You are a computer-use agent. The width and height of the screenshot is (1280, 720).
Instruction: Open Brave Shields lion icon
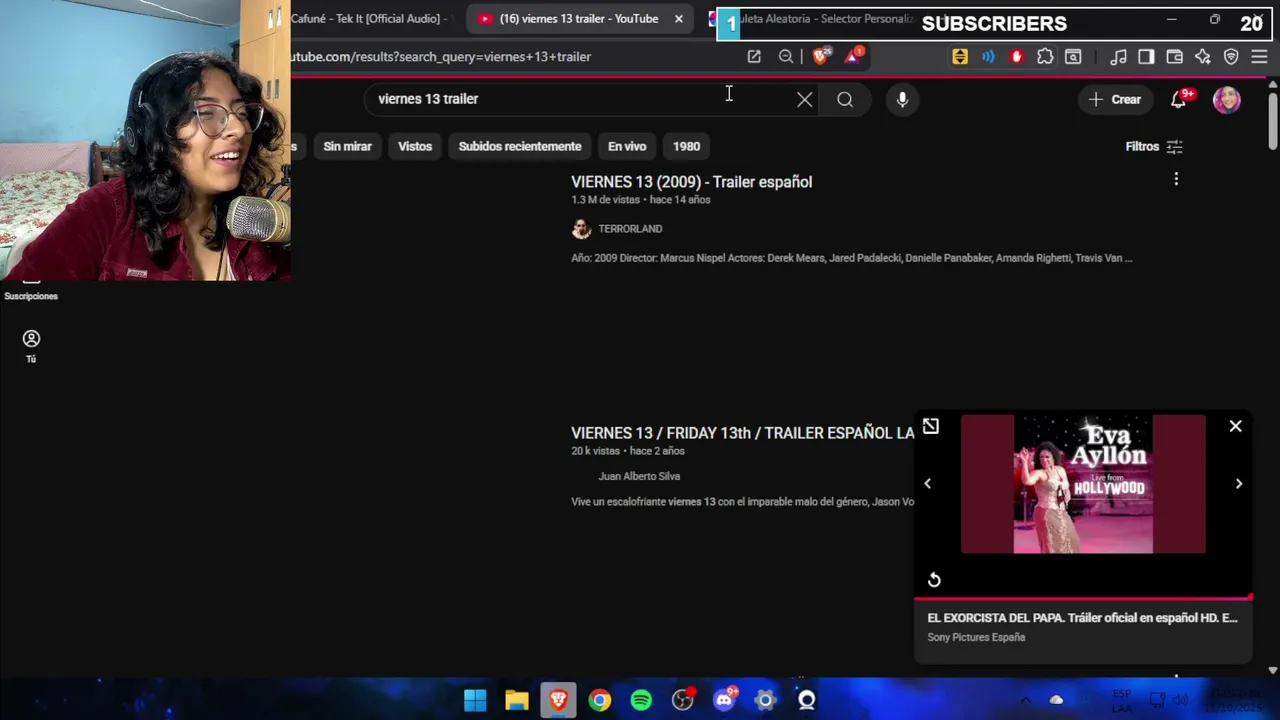pos(821,57)
